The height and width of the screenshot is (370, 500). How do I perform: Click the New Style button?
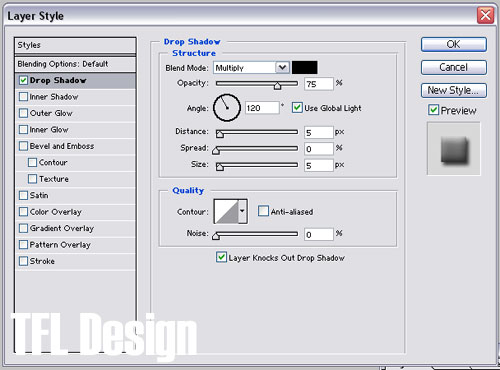(x=453, y=90)
